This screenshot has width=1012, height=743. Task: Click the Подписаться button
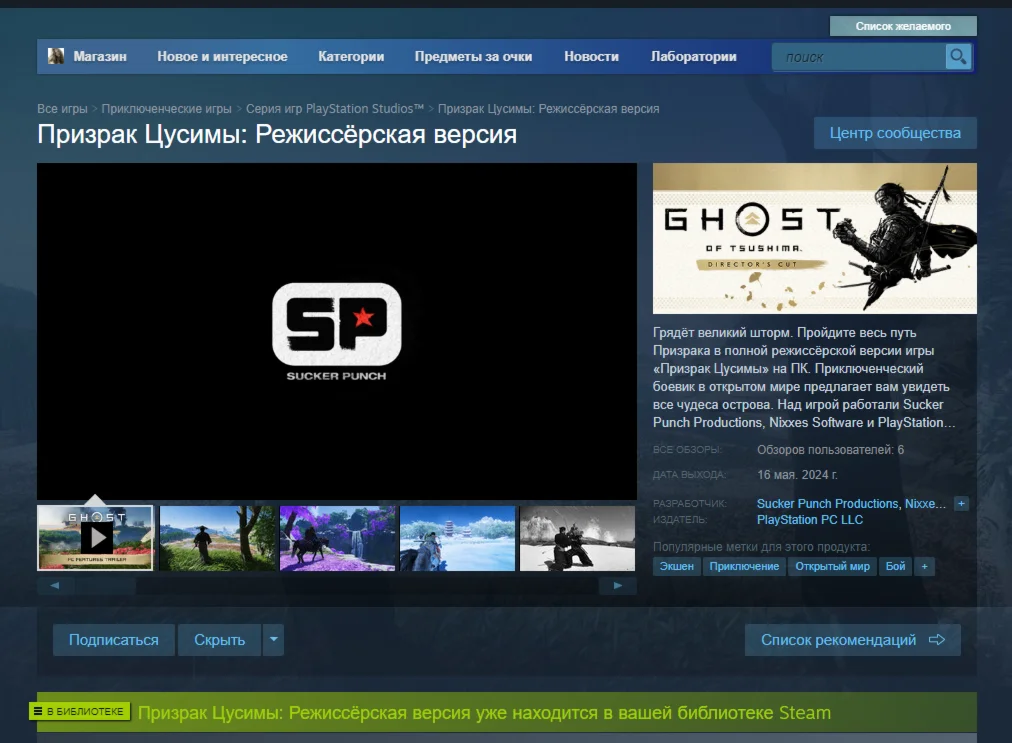tap(113, 640)
